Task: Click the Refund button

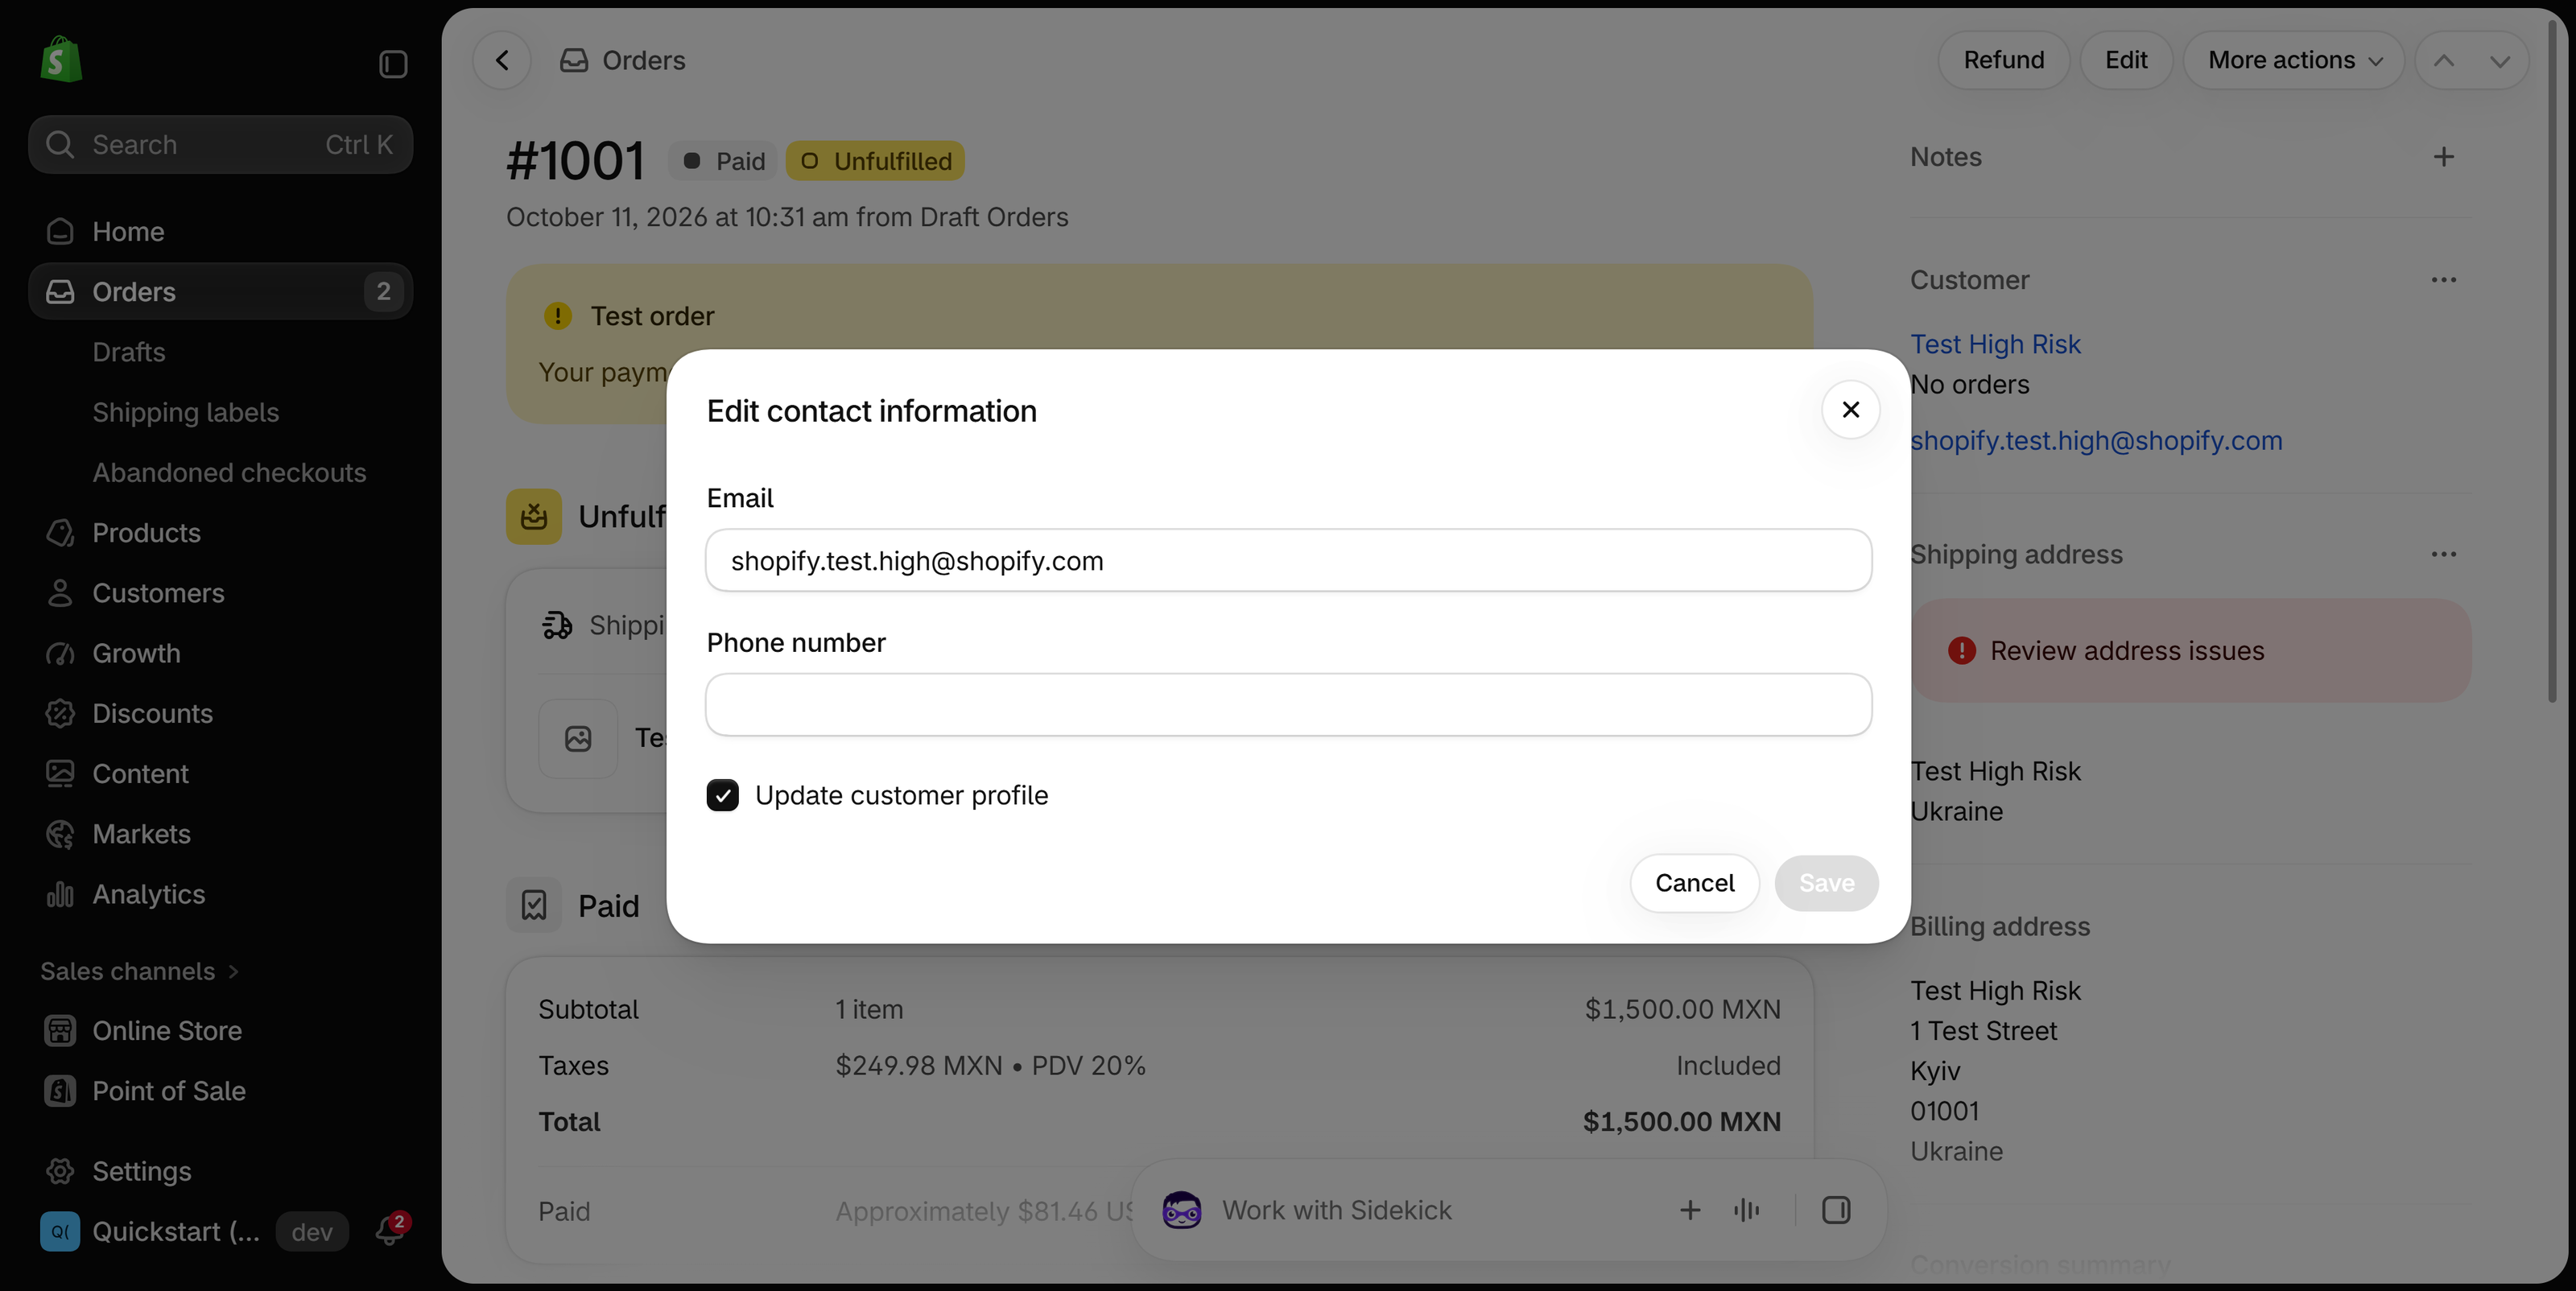Action: (x=2003, y=60)
